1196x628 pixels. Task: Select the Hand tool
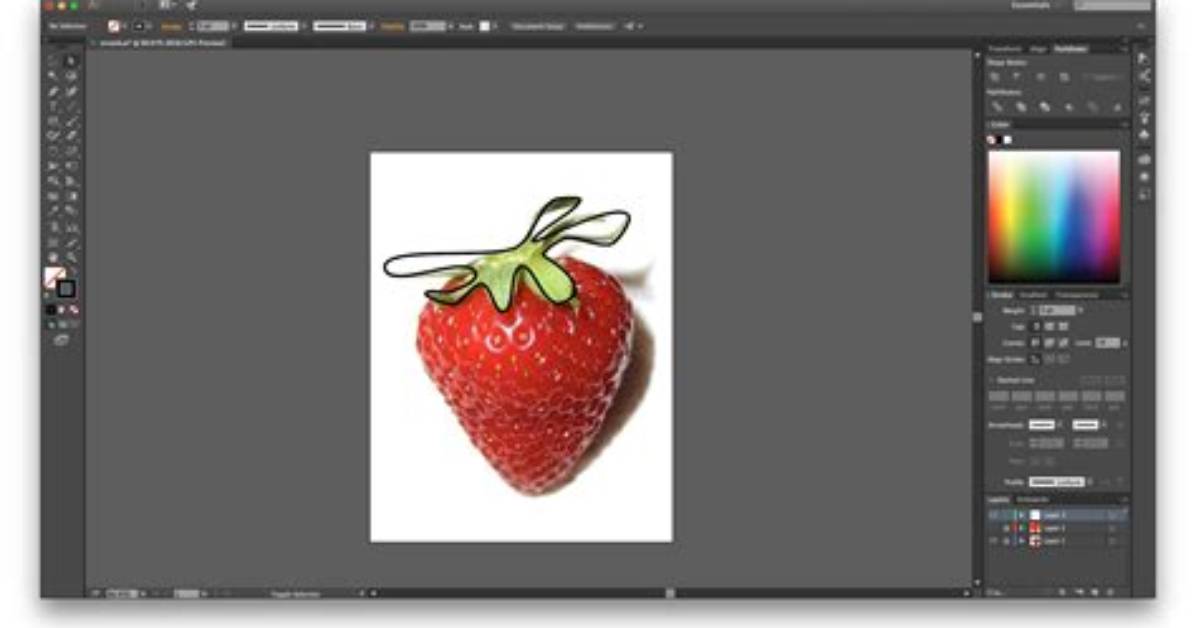click(53, 257)
